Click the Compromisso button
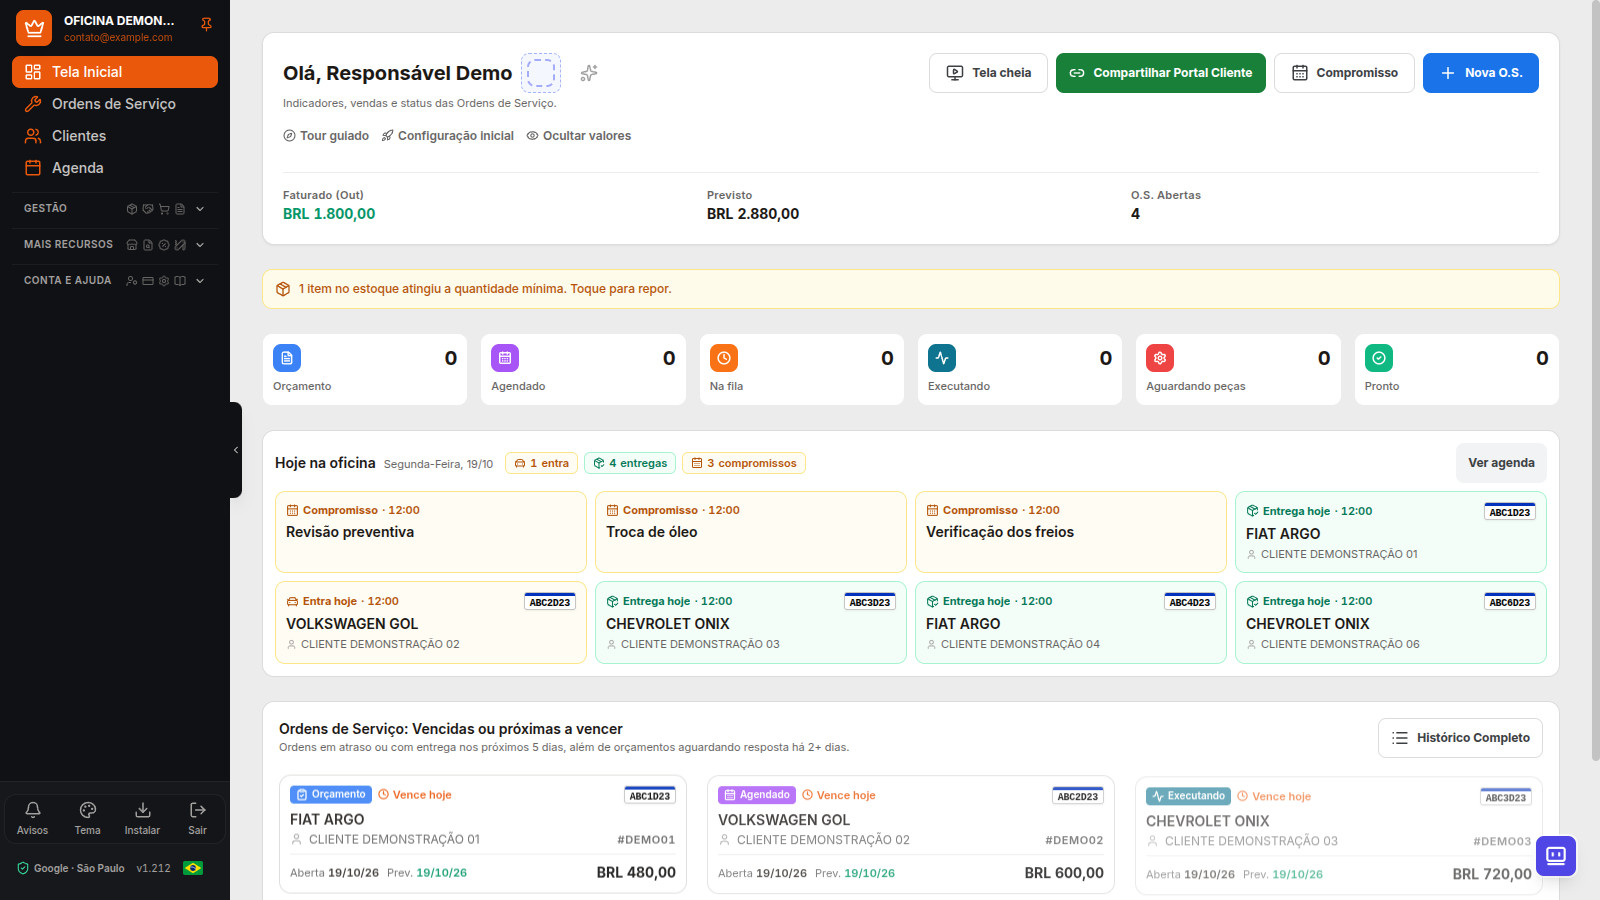Image resolution: width=1600 pixels, height=900 pixels. 1344,73
